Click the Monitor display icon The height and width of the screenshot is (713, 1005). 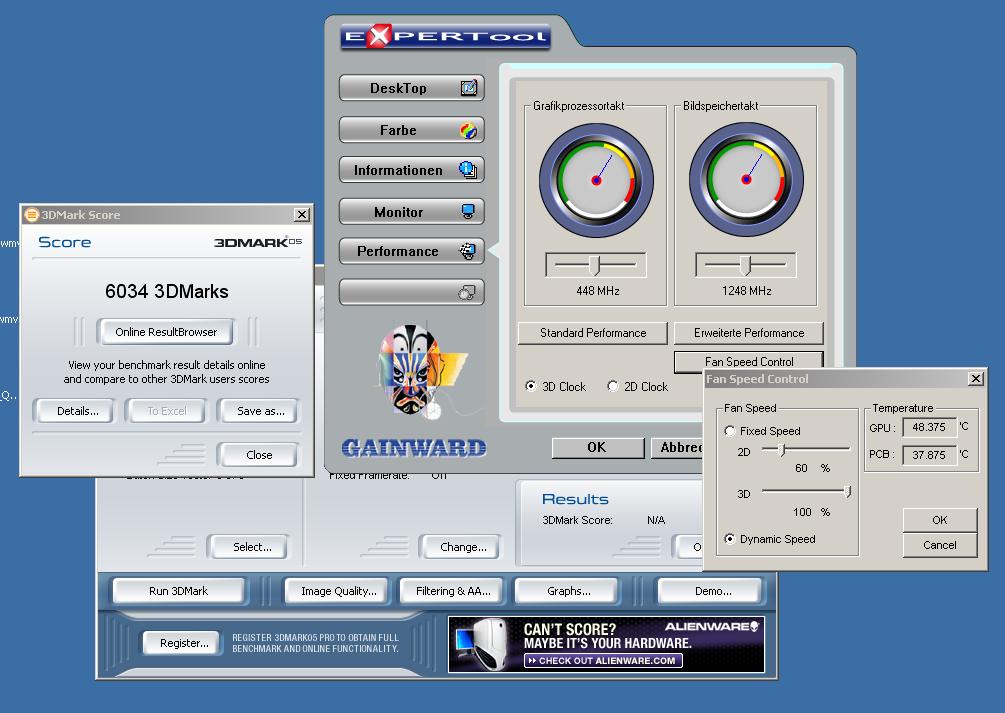(x=469, y=212)
